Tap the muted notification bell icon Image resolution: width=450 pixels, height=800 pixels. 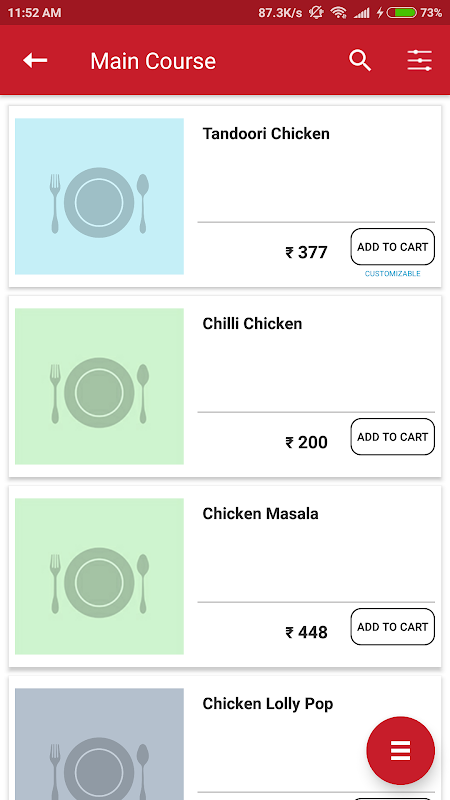click(x=316, y=13)
